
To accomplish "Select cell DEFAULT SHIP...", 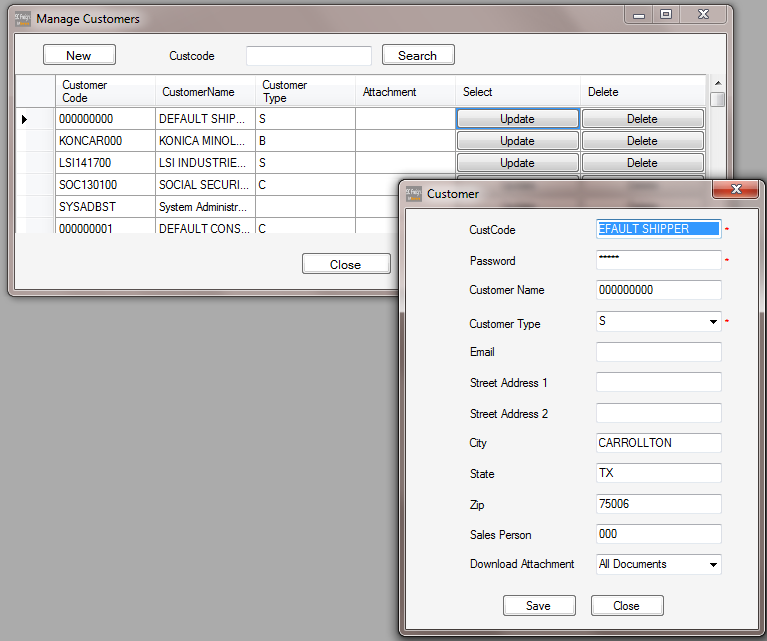I will click(x=205, y=119).
